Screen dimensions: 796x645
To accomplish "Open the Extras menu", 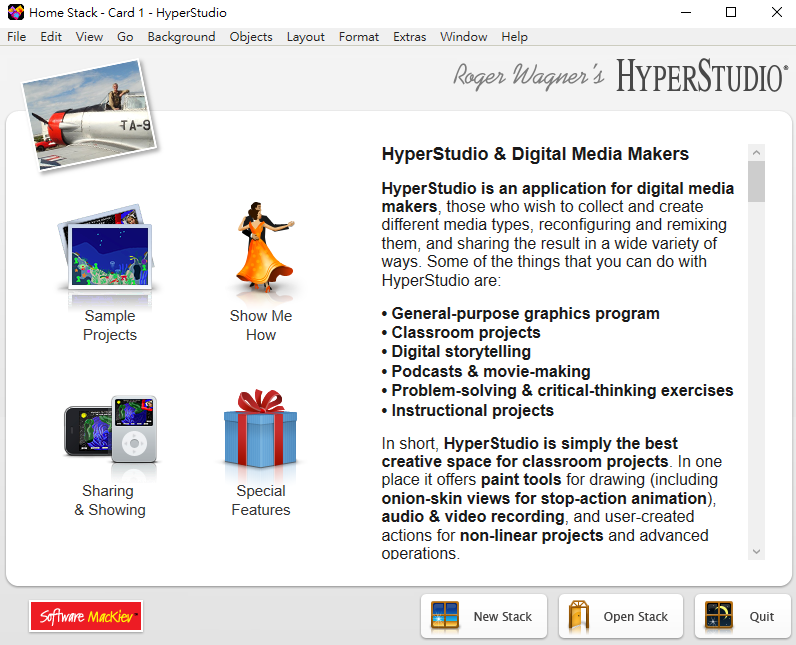I will click(409, 37).
